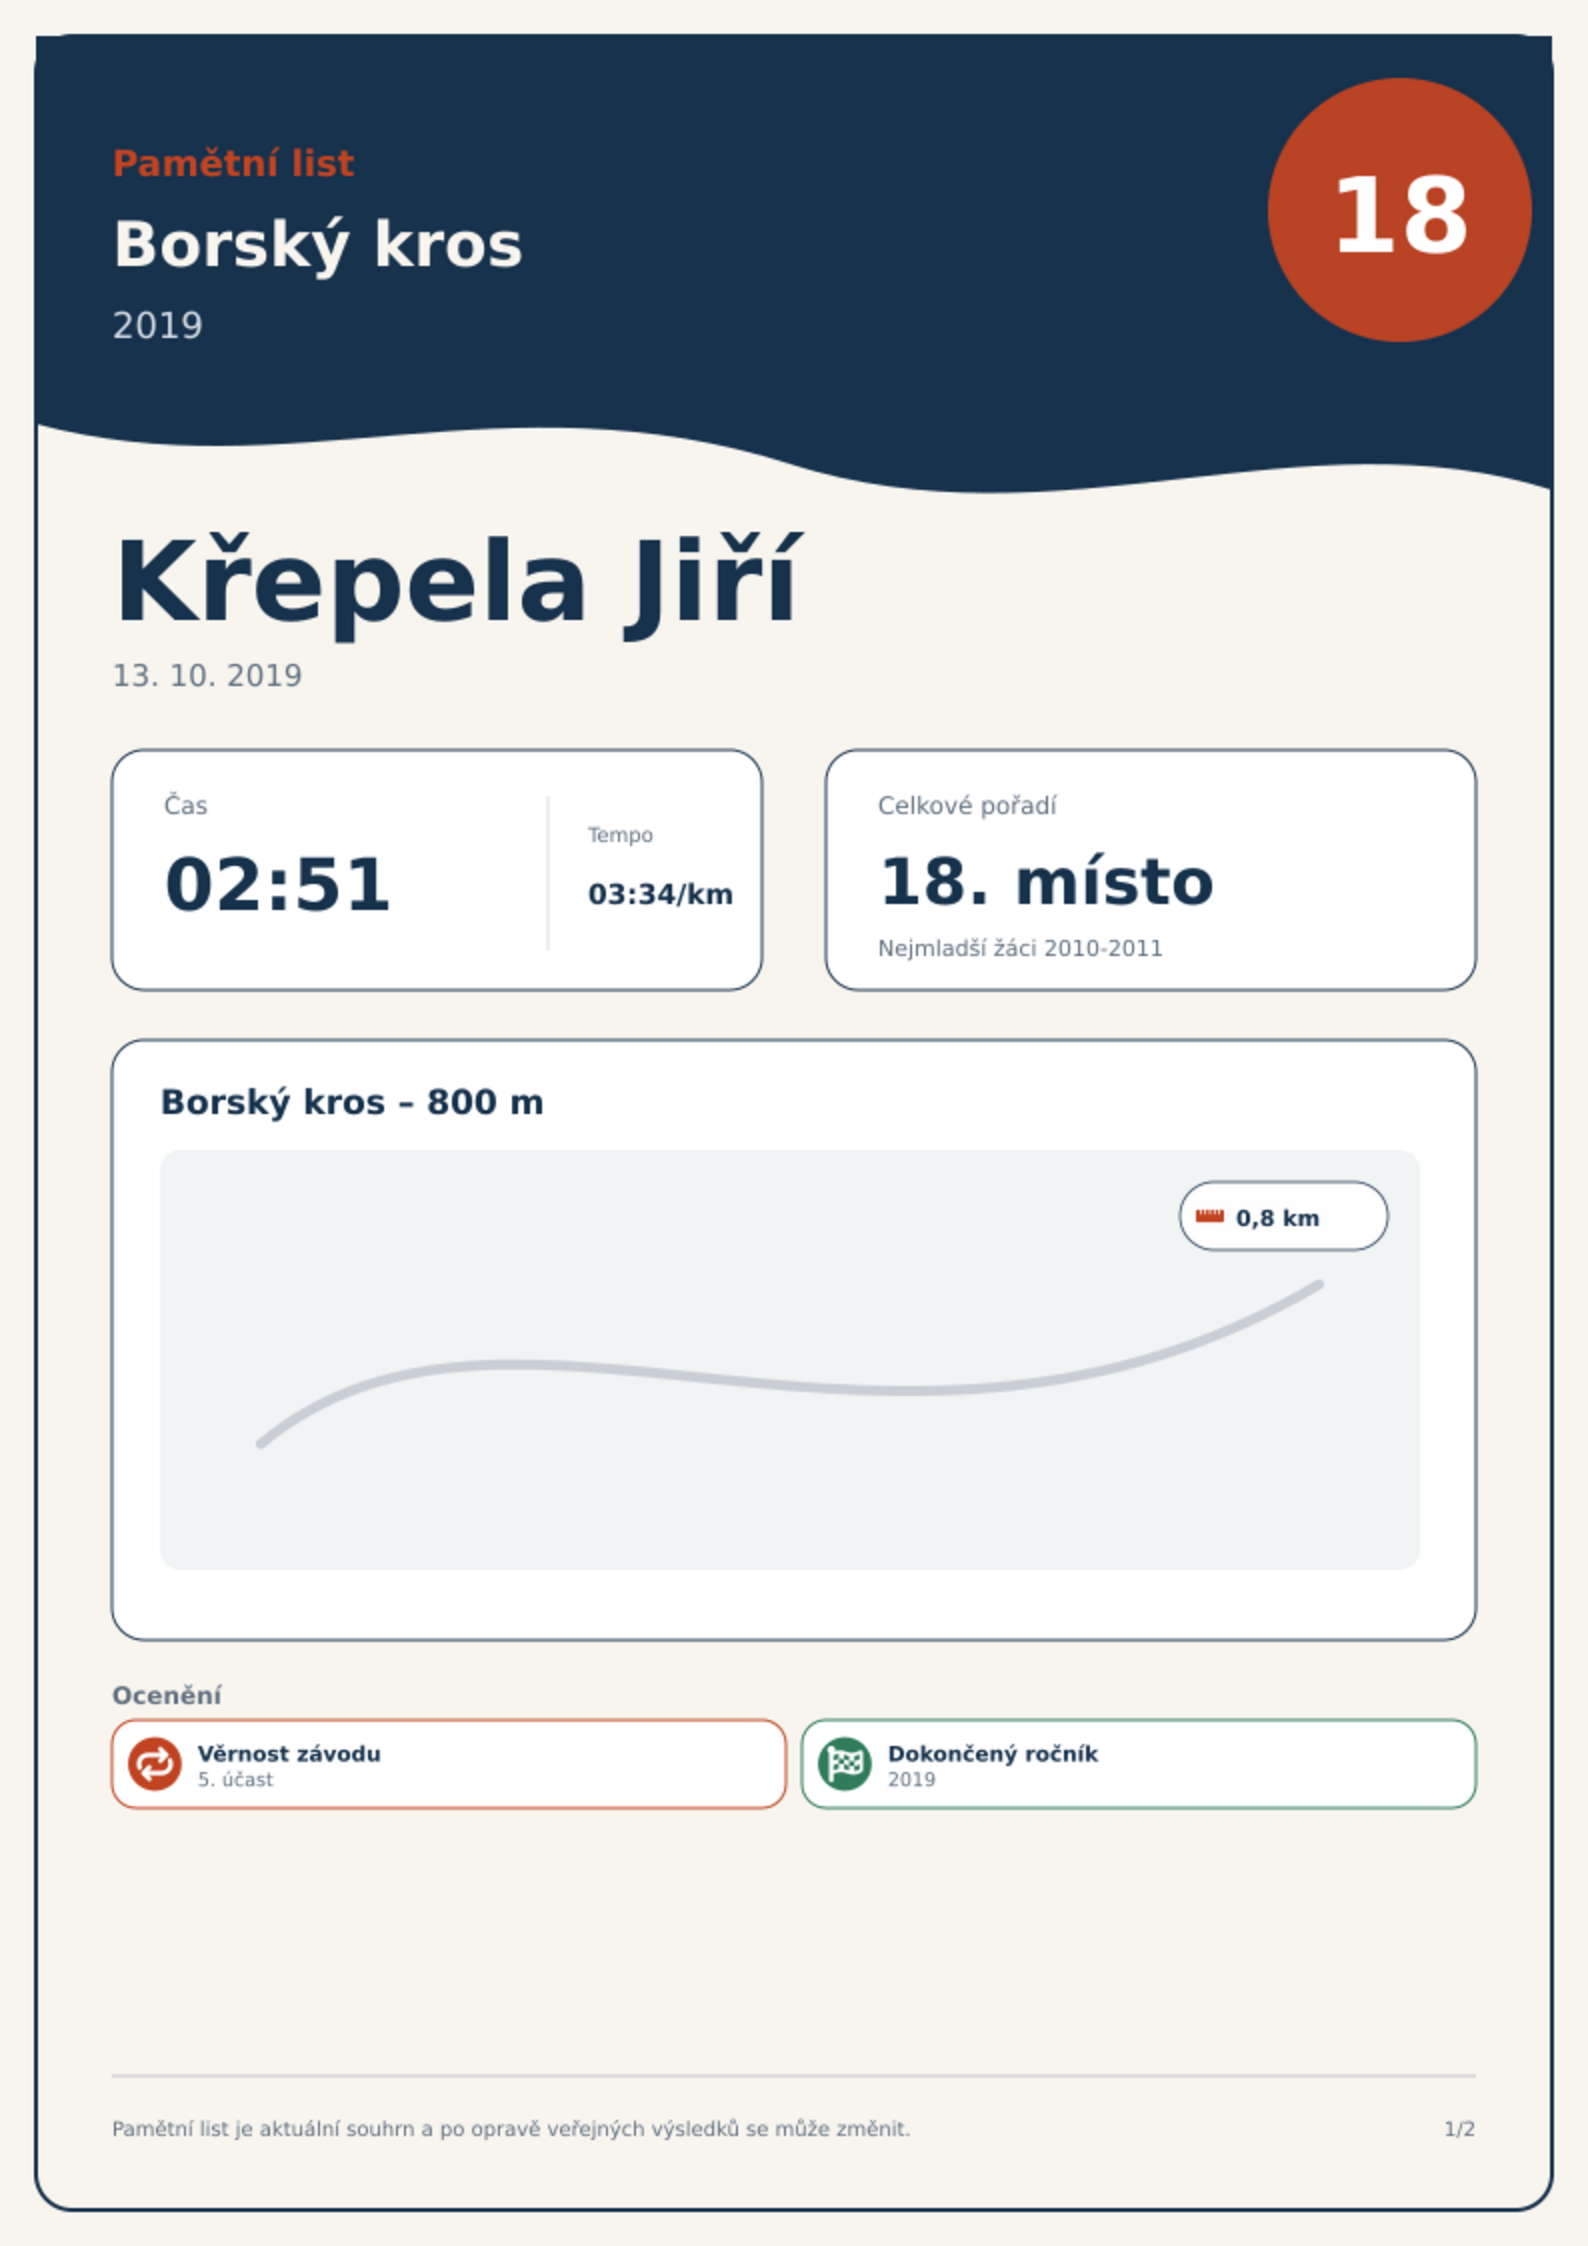Click the tempo value 03:34/km
Viewport: 1588px width, 2246px height.
tap(660, 894)
